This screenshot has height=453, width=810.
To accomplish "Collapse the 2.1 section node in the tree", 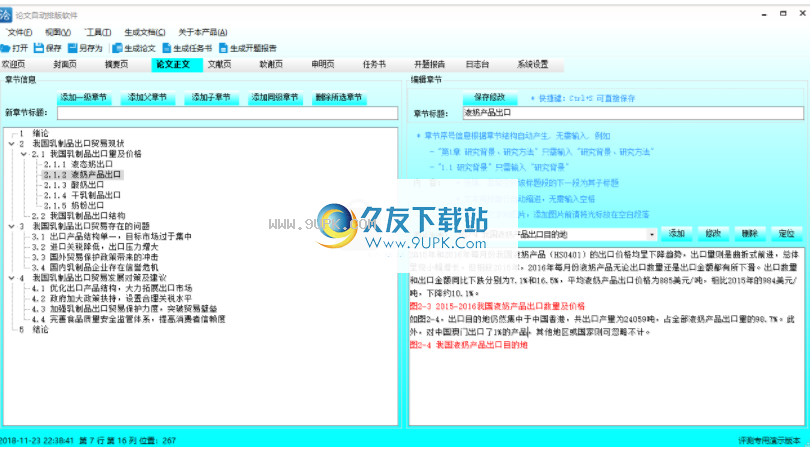I will click(x=24, y=154).
